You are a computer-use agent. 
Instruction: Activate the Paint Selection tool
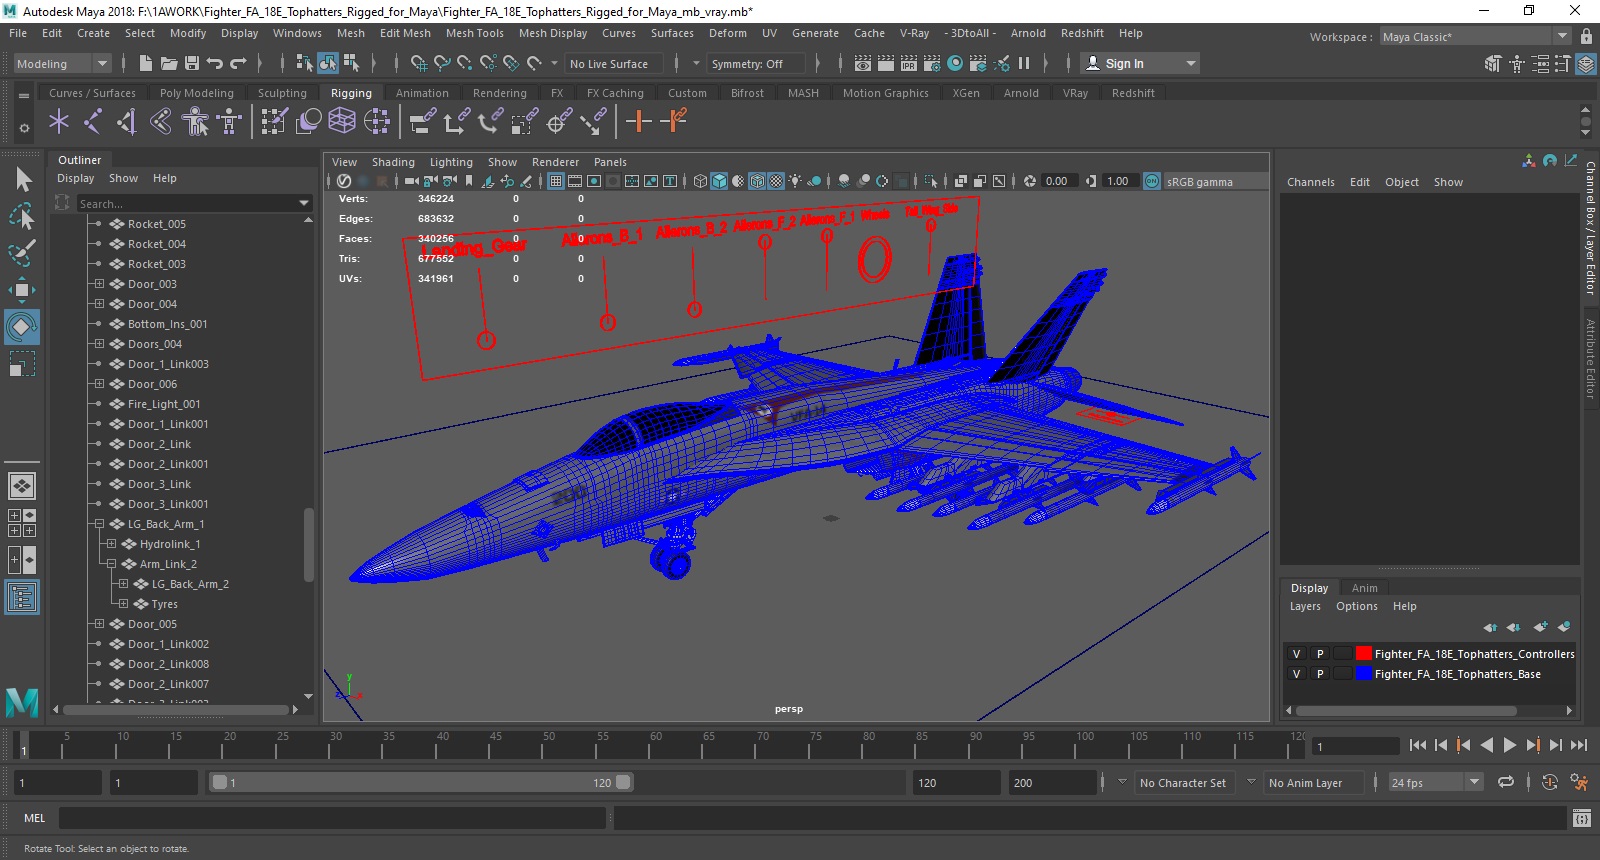tap(22, 253)
